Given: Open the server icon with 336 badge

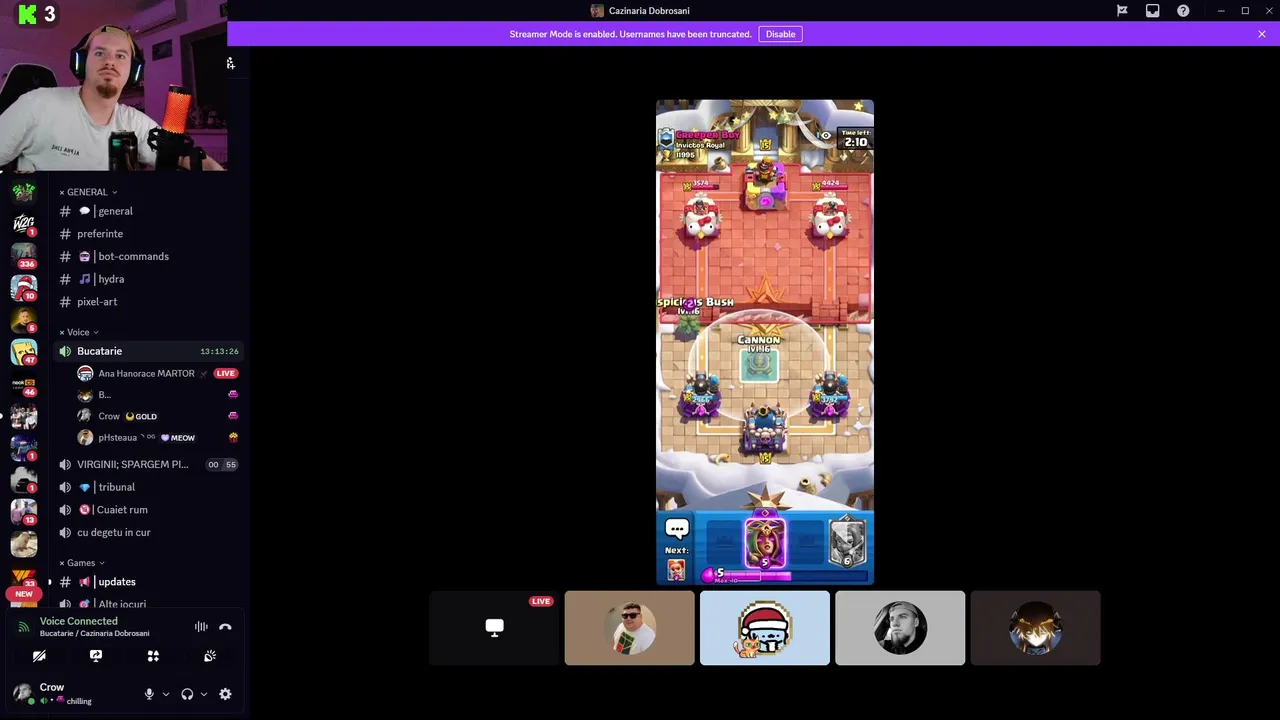Looking at the screenshot, I should [24, 255].
